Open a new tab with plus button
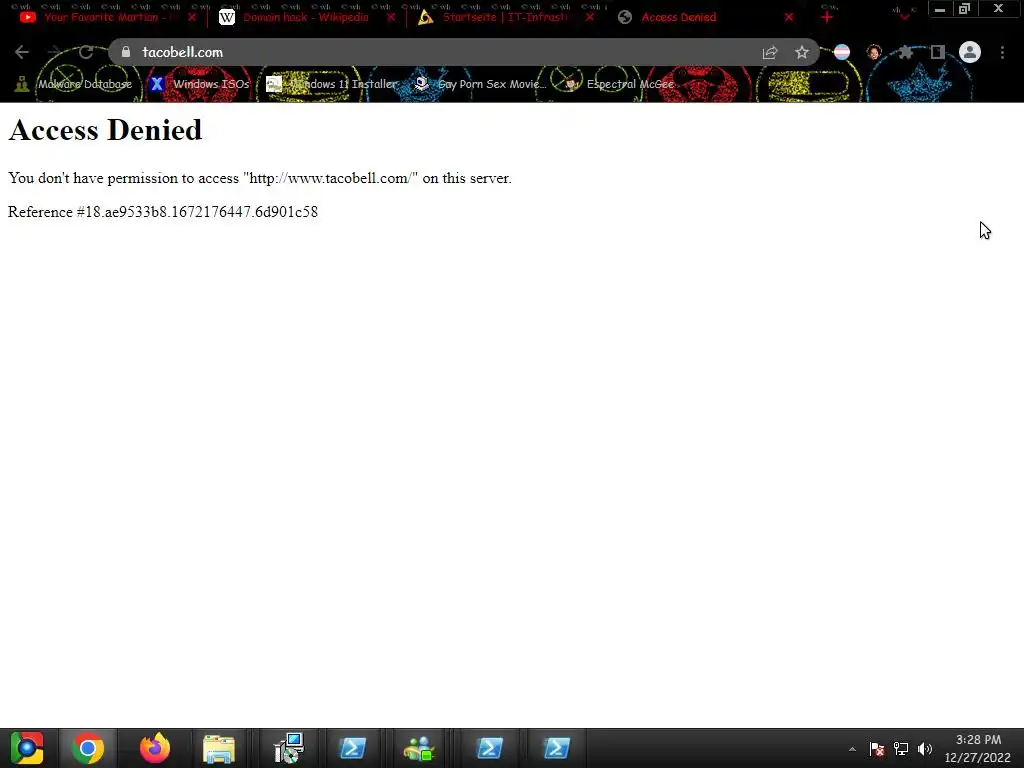Screen dimensions: 1024x768 (827, 17)
